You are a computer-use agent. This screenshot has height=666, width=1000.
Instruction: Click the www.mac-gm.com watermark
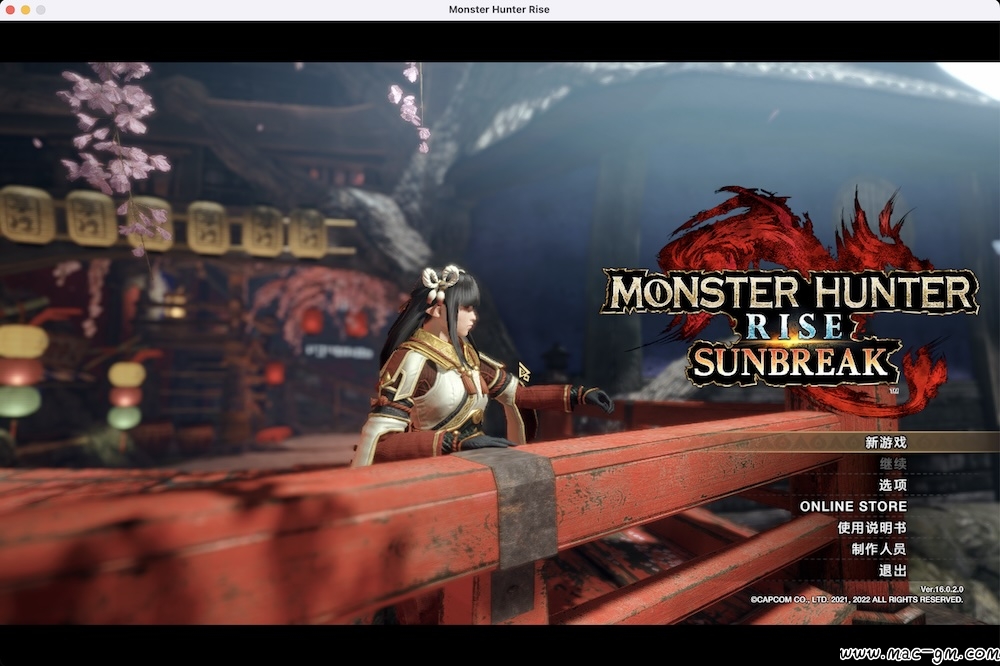pyautogui.click(x=919, y=654)
